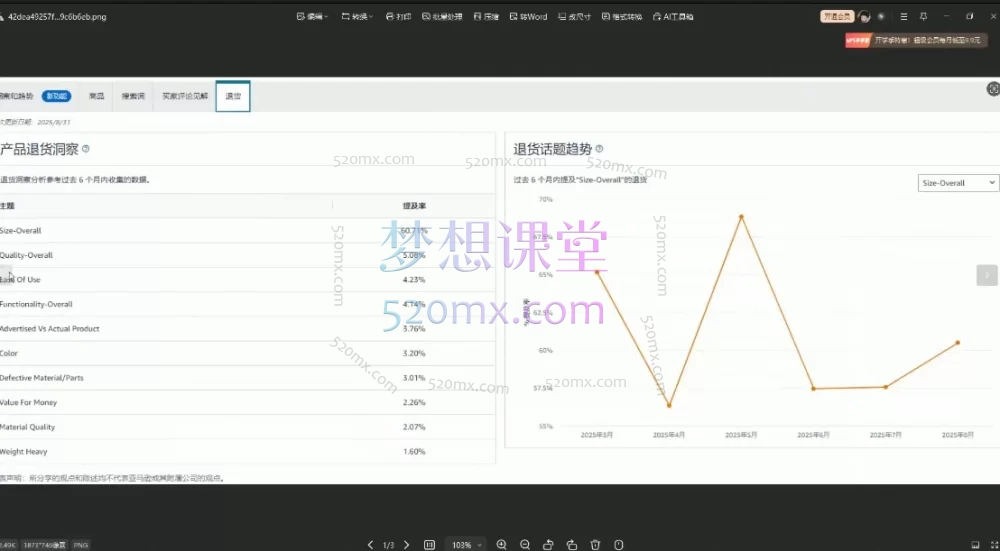This screenshot has height=551, width=1000.
Task: Click the 批量处理 (Batch) toolbar button
Action: (442, 17)
